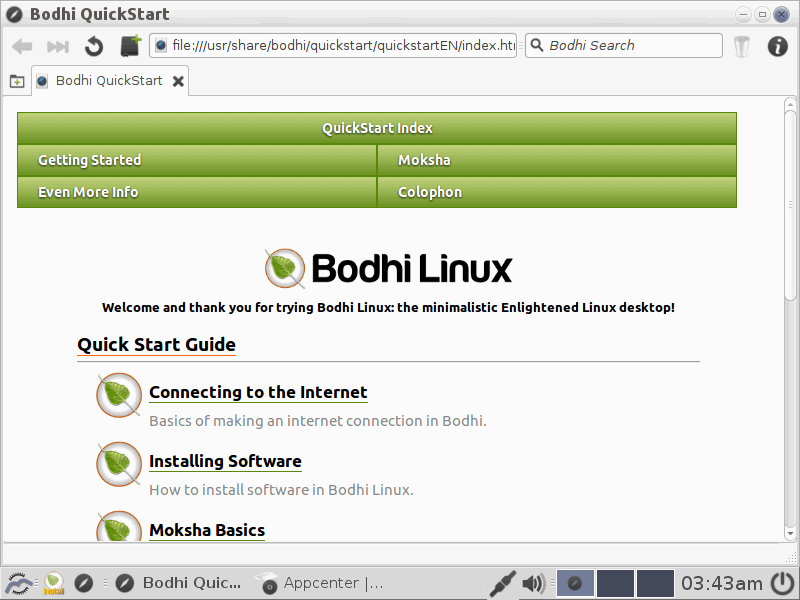Click the scrollbar up arrow

point(790,104)
